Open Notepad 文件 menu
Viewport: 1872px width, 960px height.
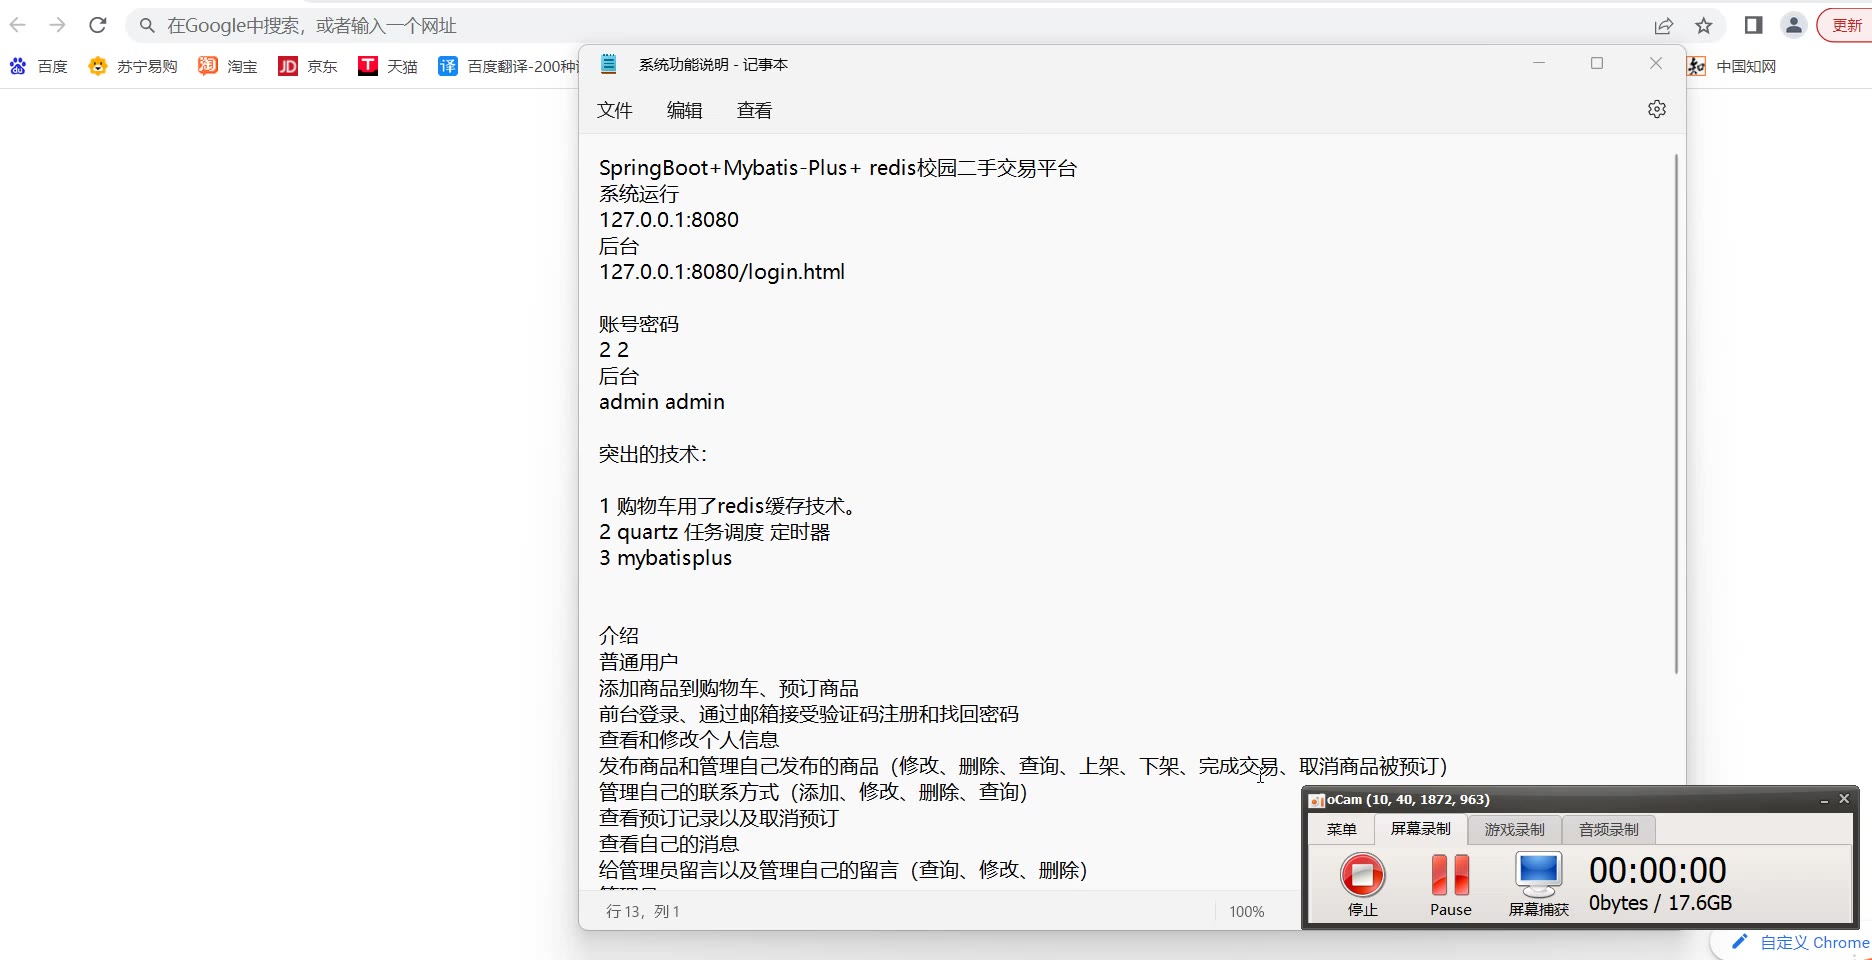pyautogui.click(x=615, y=110)
